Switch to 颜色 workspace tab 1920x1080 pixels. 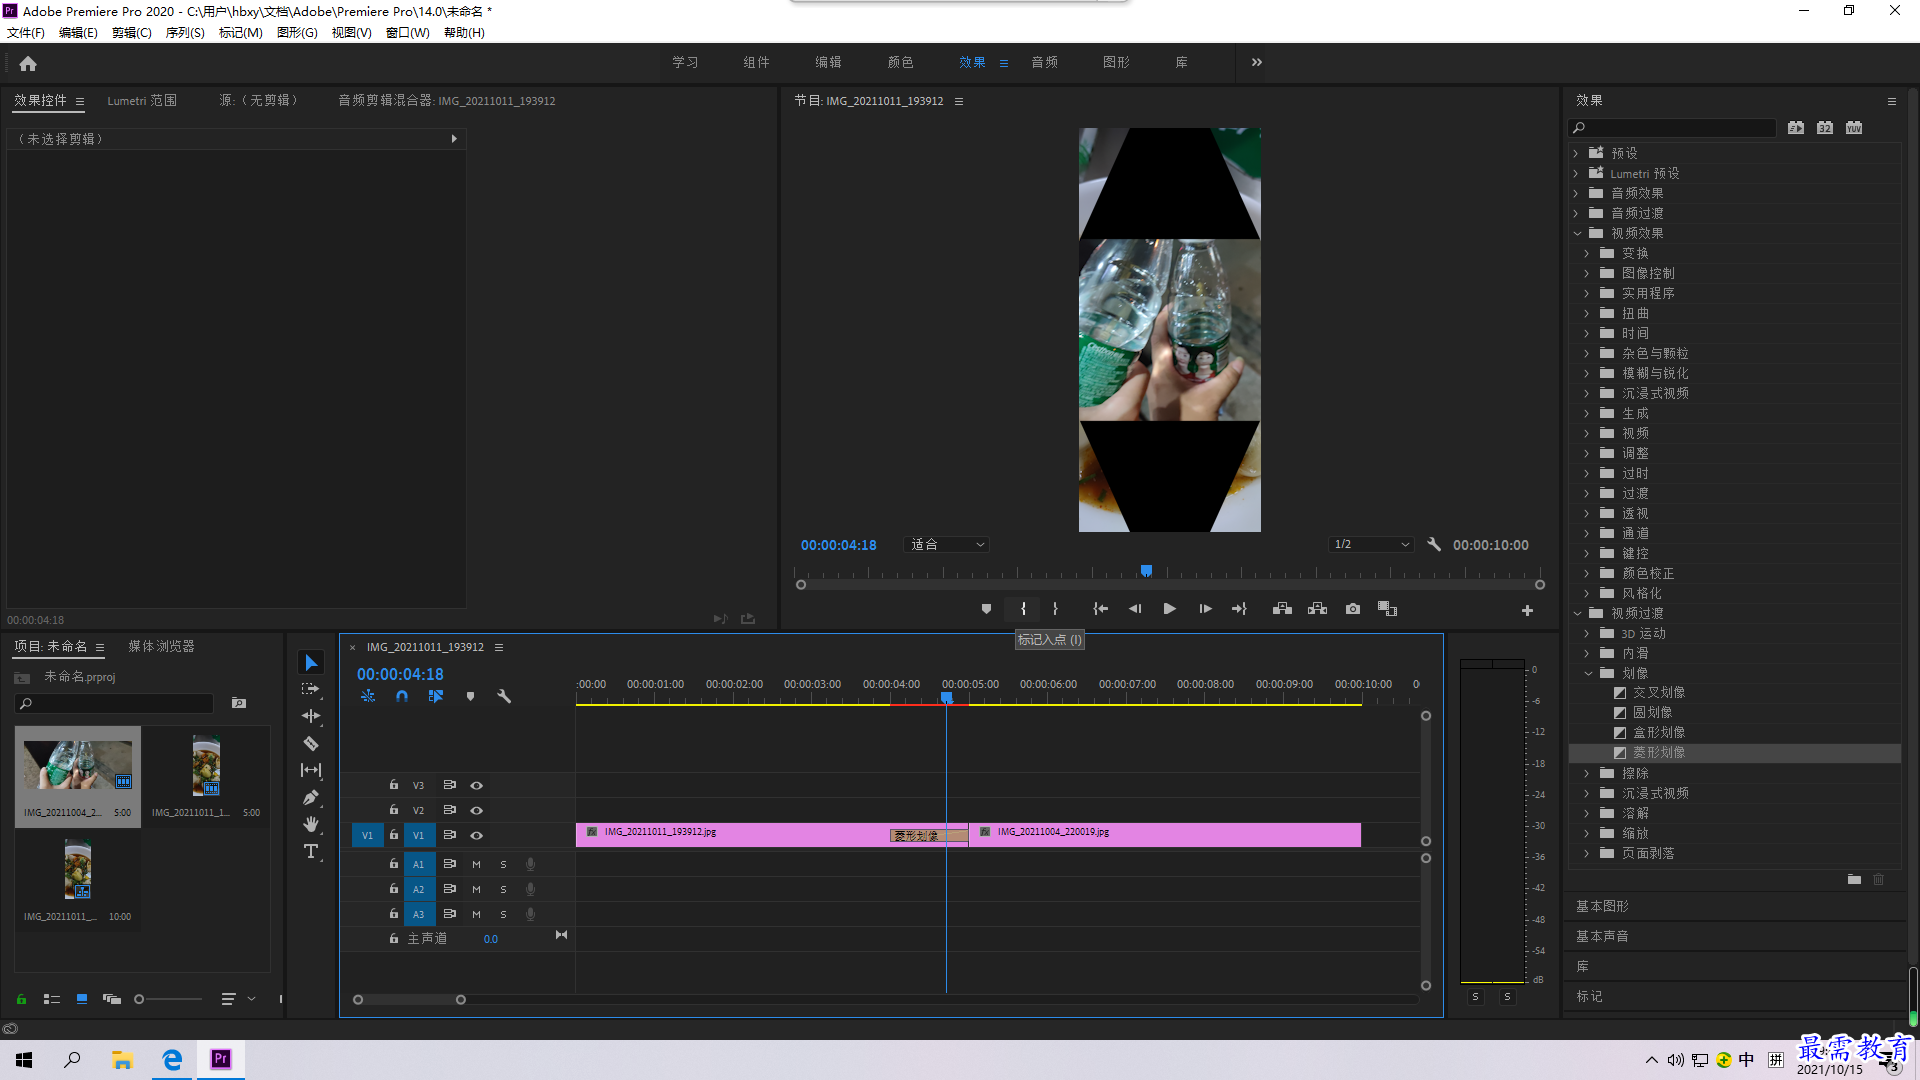[900, 62]
